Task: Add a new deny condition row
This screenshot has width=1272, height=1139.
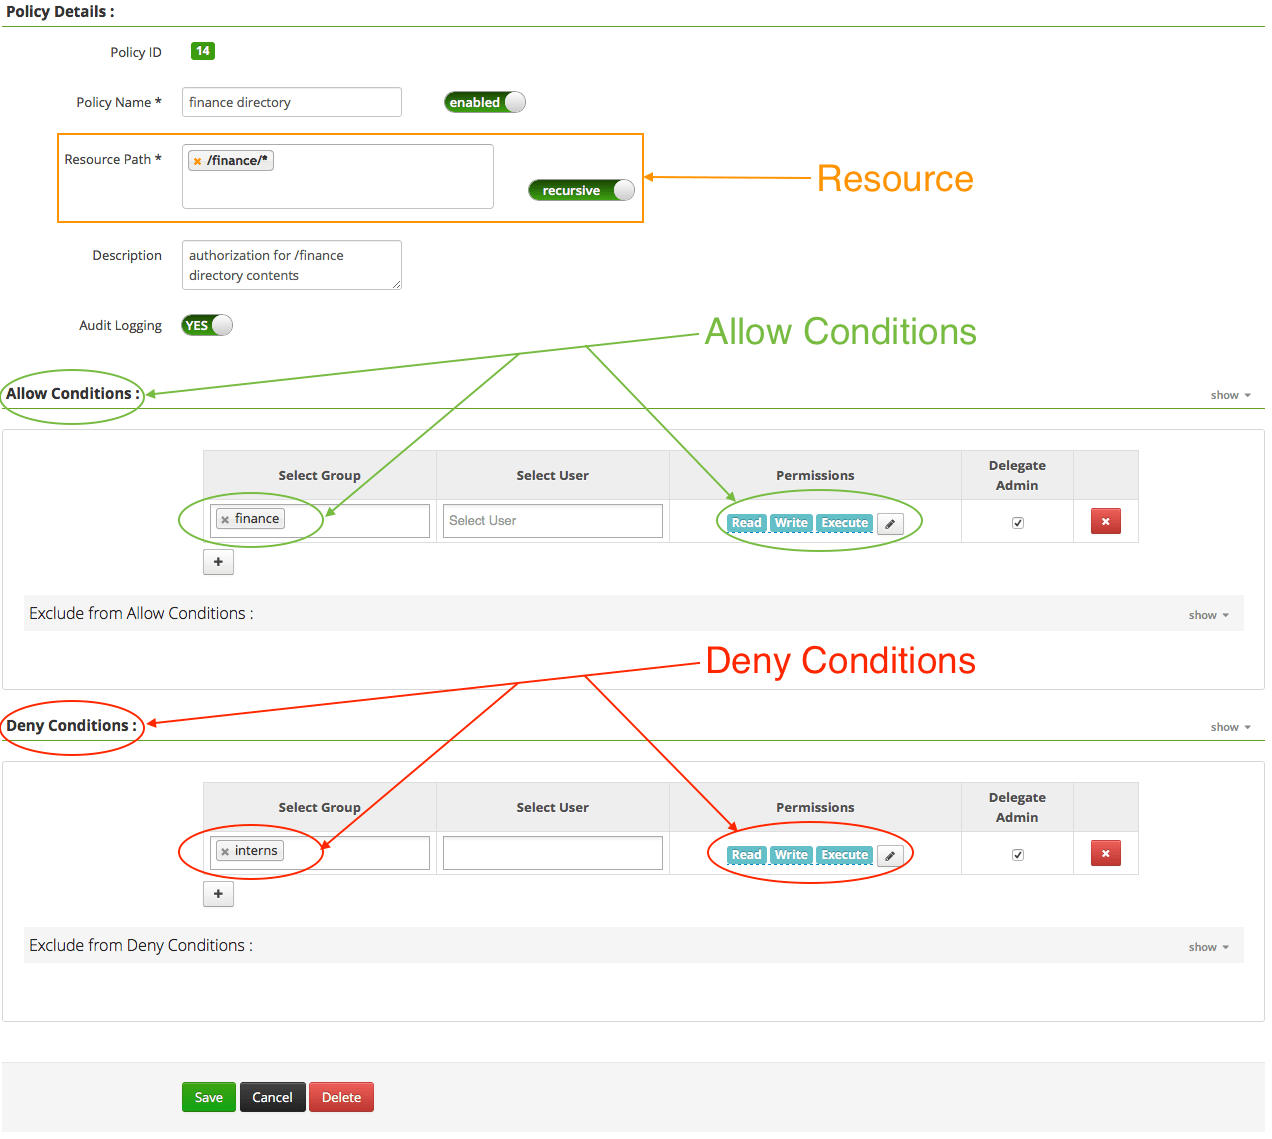Action: [x=218, y=894]
